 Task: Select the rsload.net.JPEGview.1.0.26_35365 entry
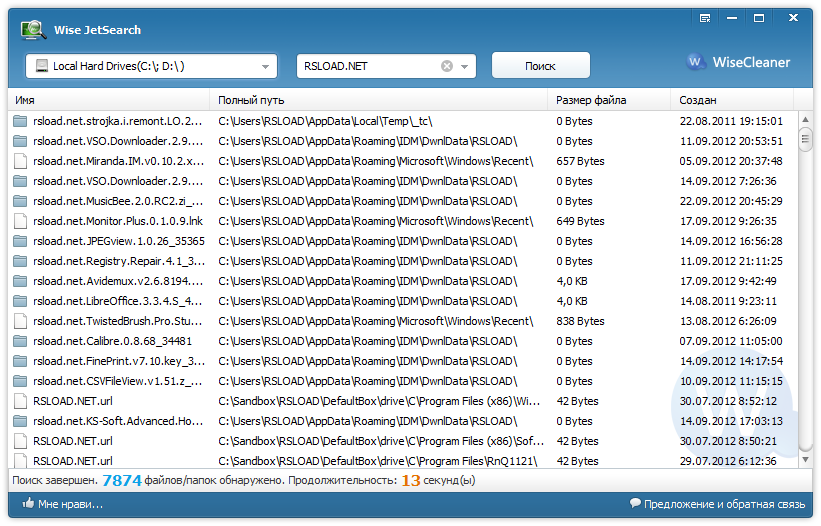click(x=119, y=241)
